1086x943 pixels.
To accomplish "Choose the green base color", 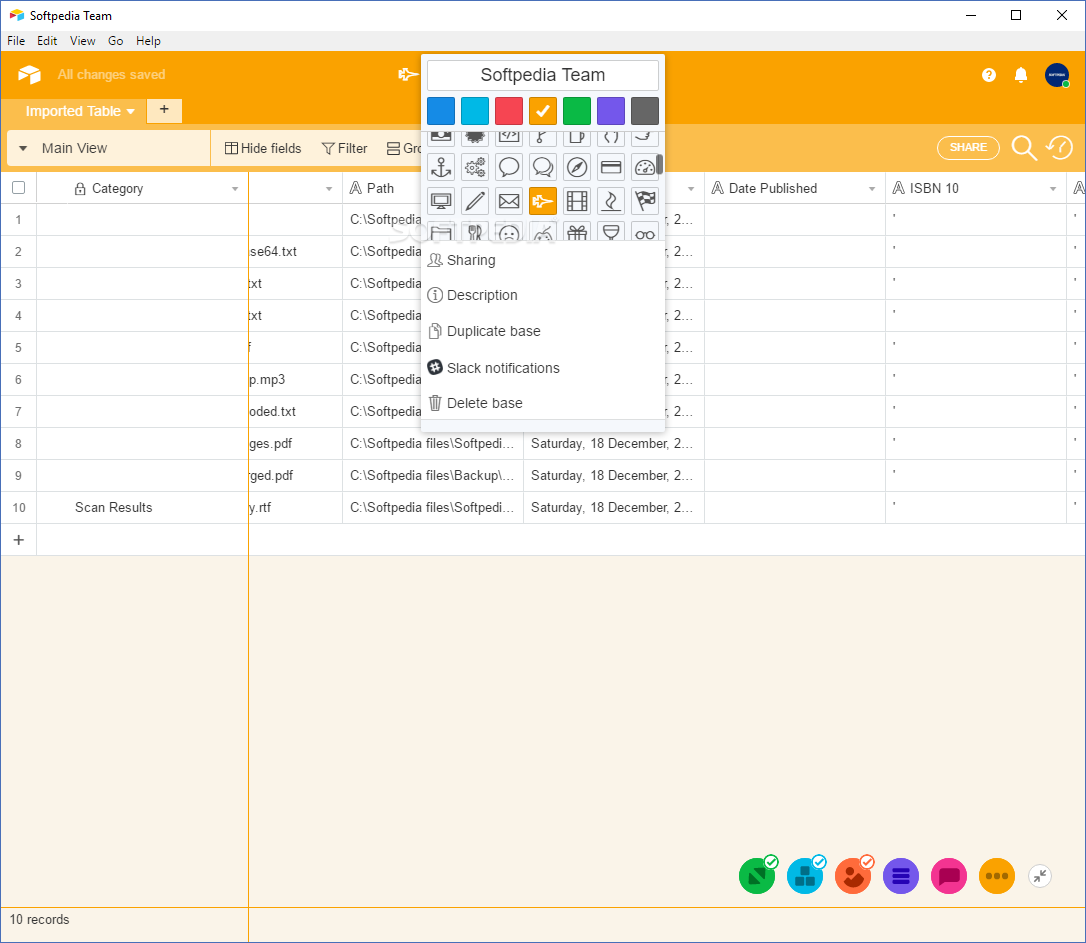I will 577,111.
